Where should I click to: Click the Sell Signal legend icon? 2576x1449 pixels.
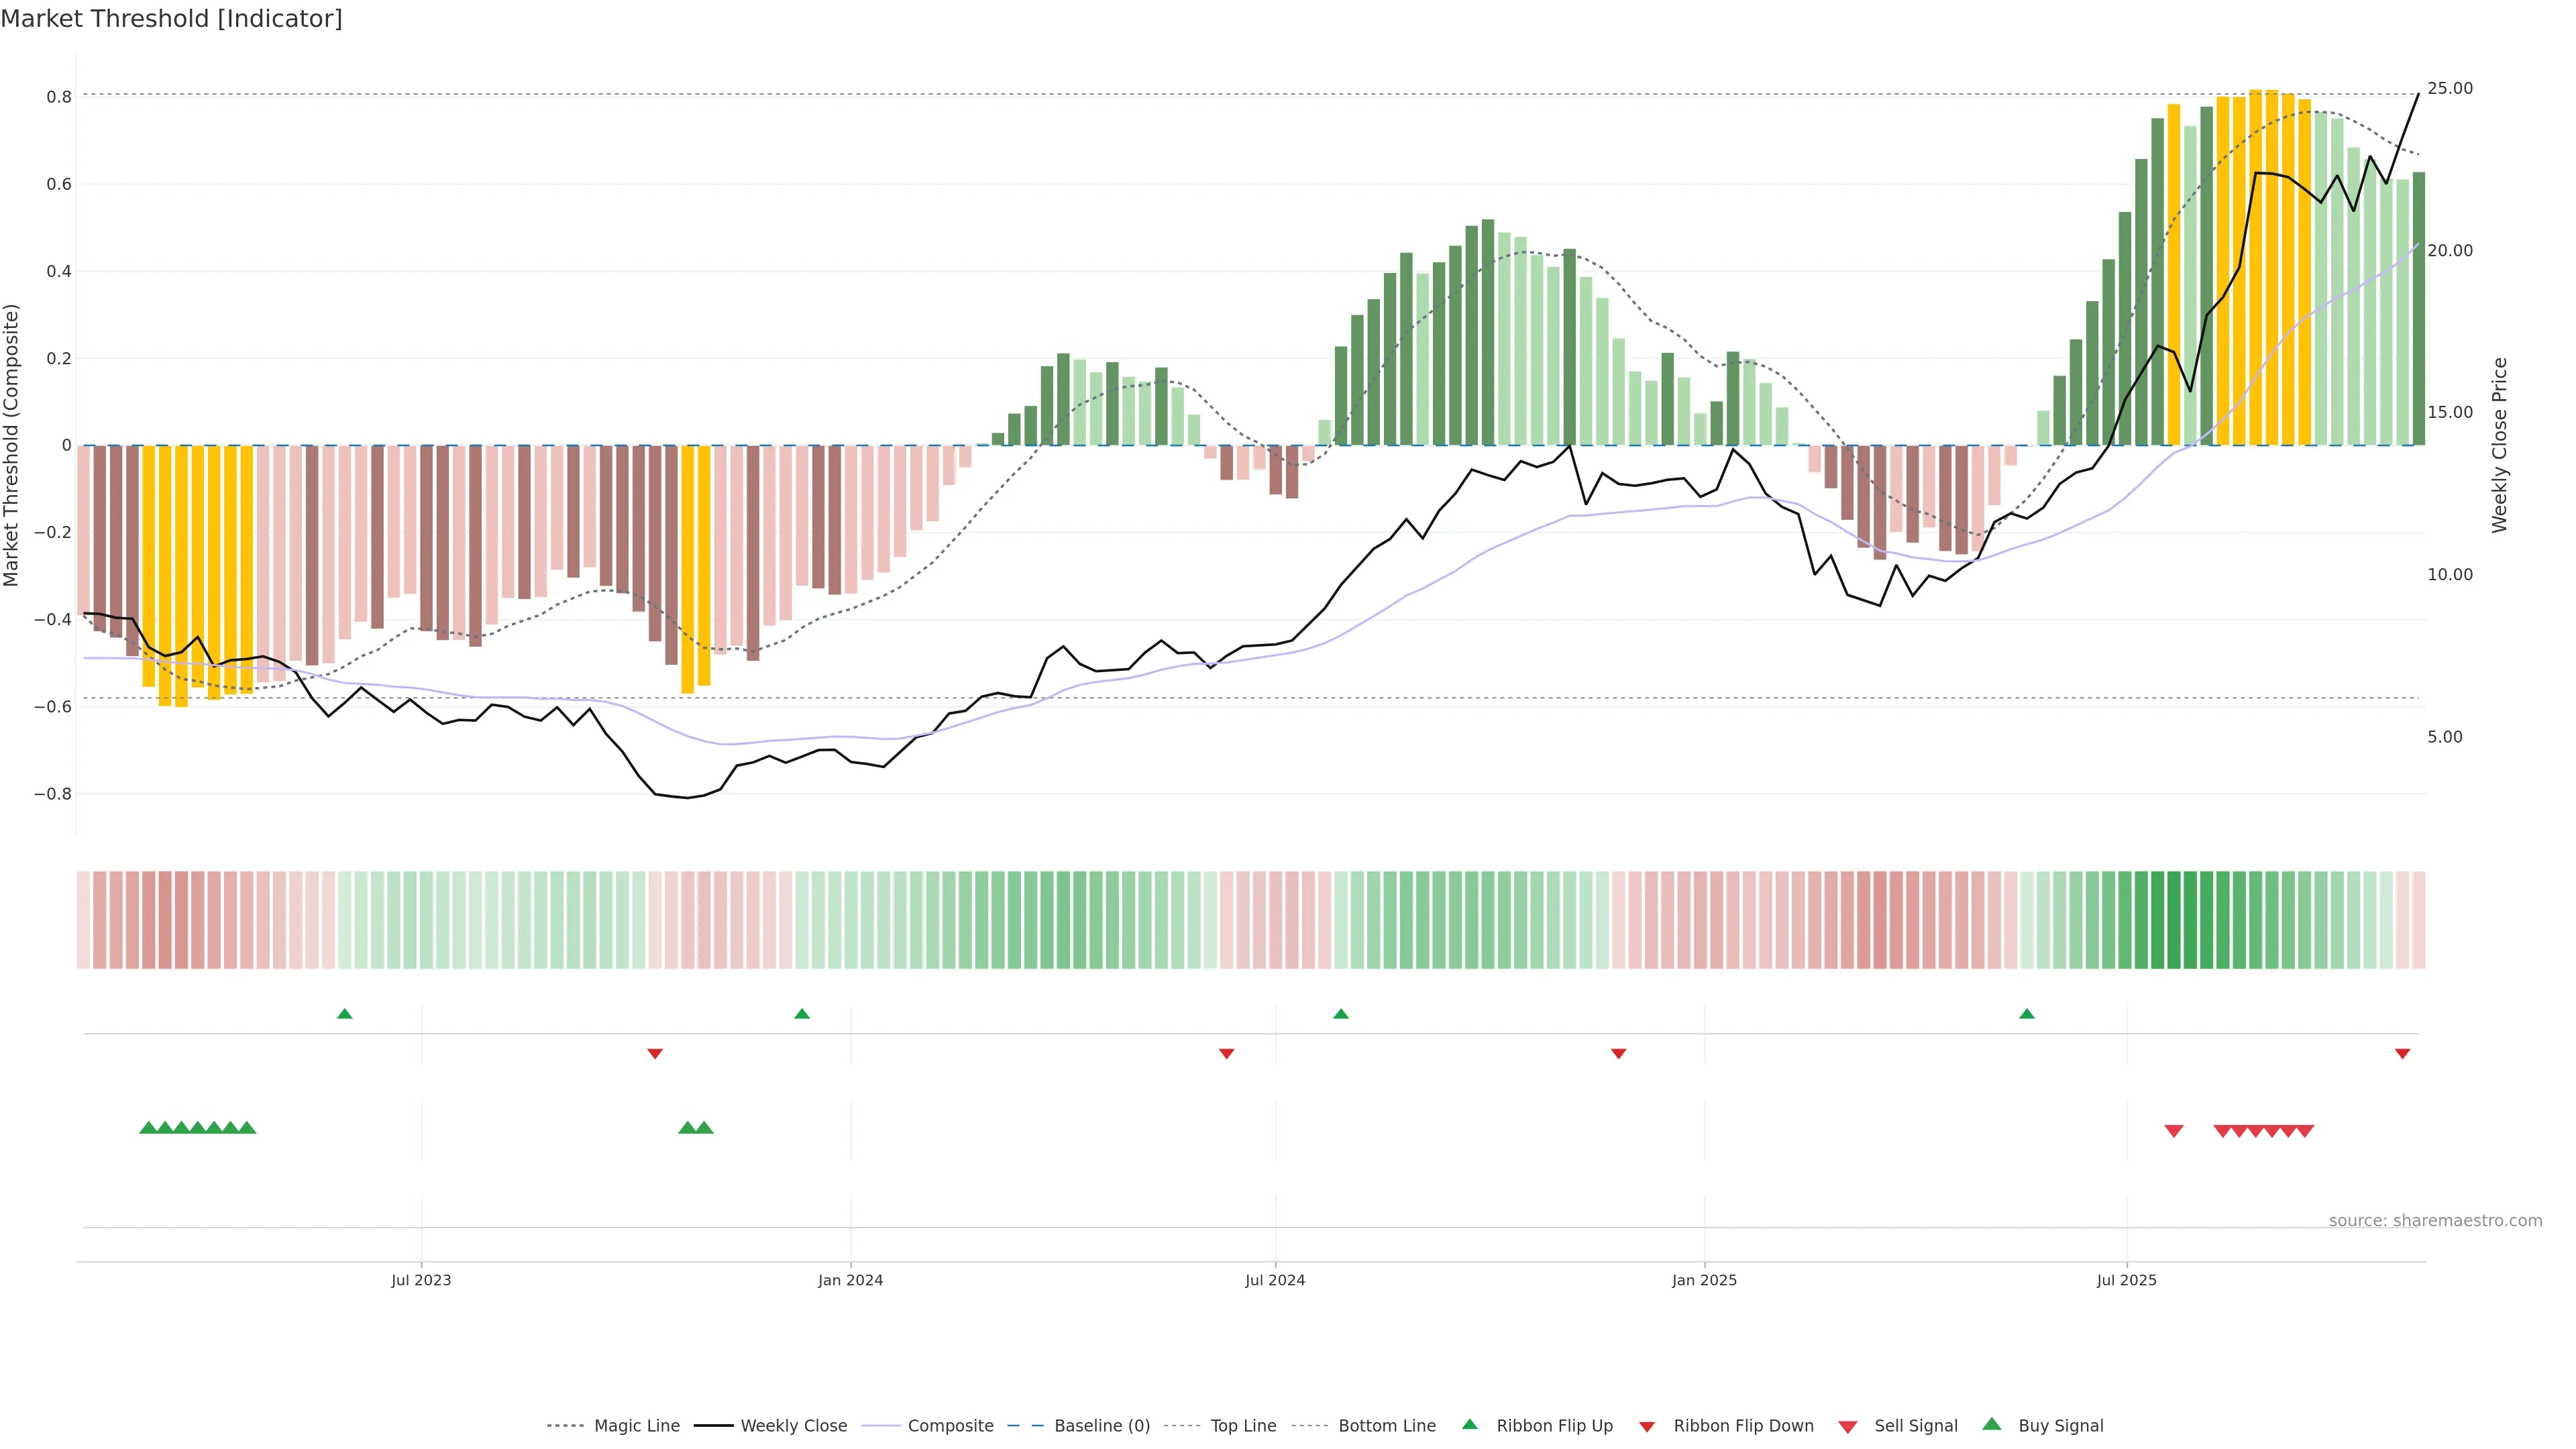click(1847, 1427)
